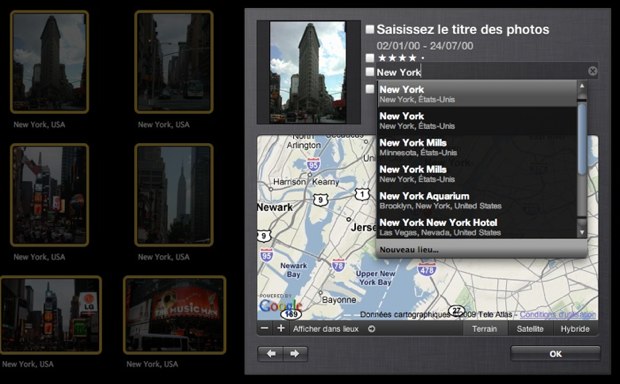This screenshot has height=384, width=620.
Task: Click suggestion list scroll up arrow
Action: [582, 86]
